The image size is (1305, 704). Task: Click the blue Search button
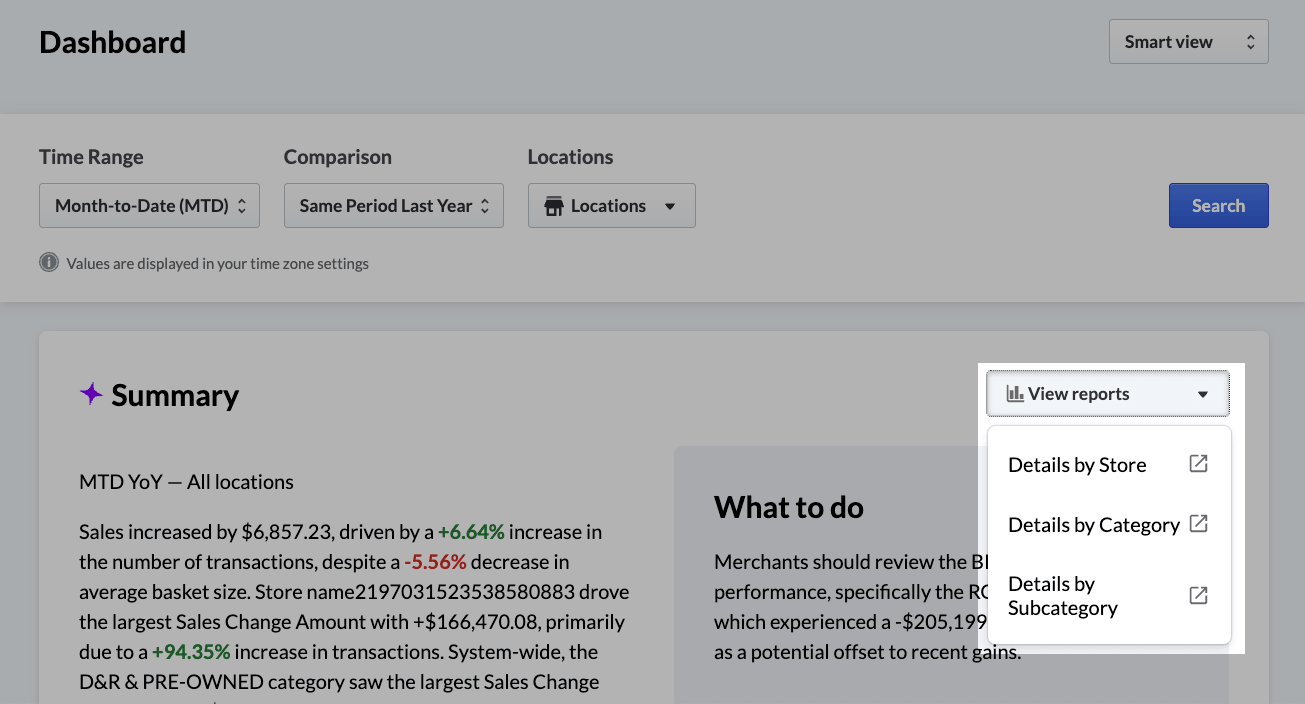(x=1218, y=205)
